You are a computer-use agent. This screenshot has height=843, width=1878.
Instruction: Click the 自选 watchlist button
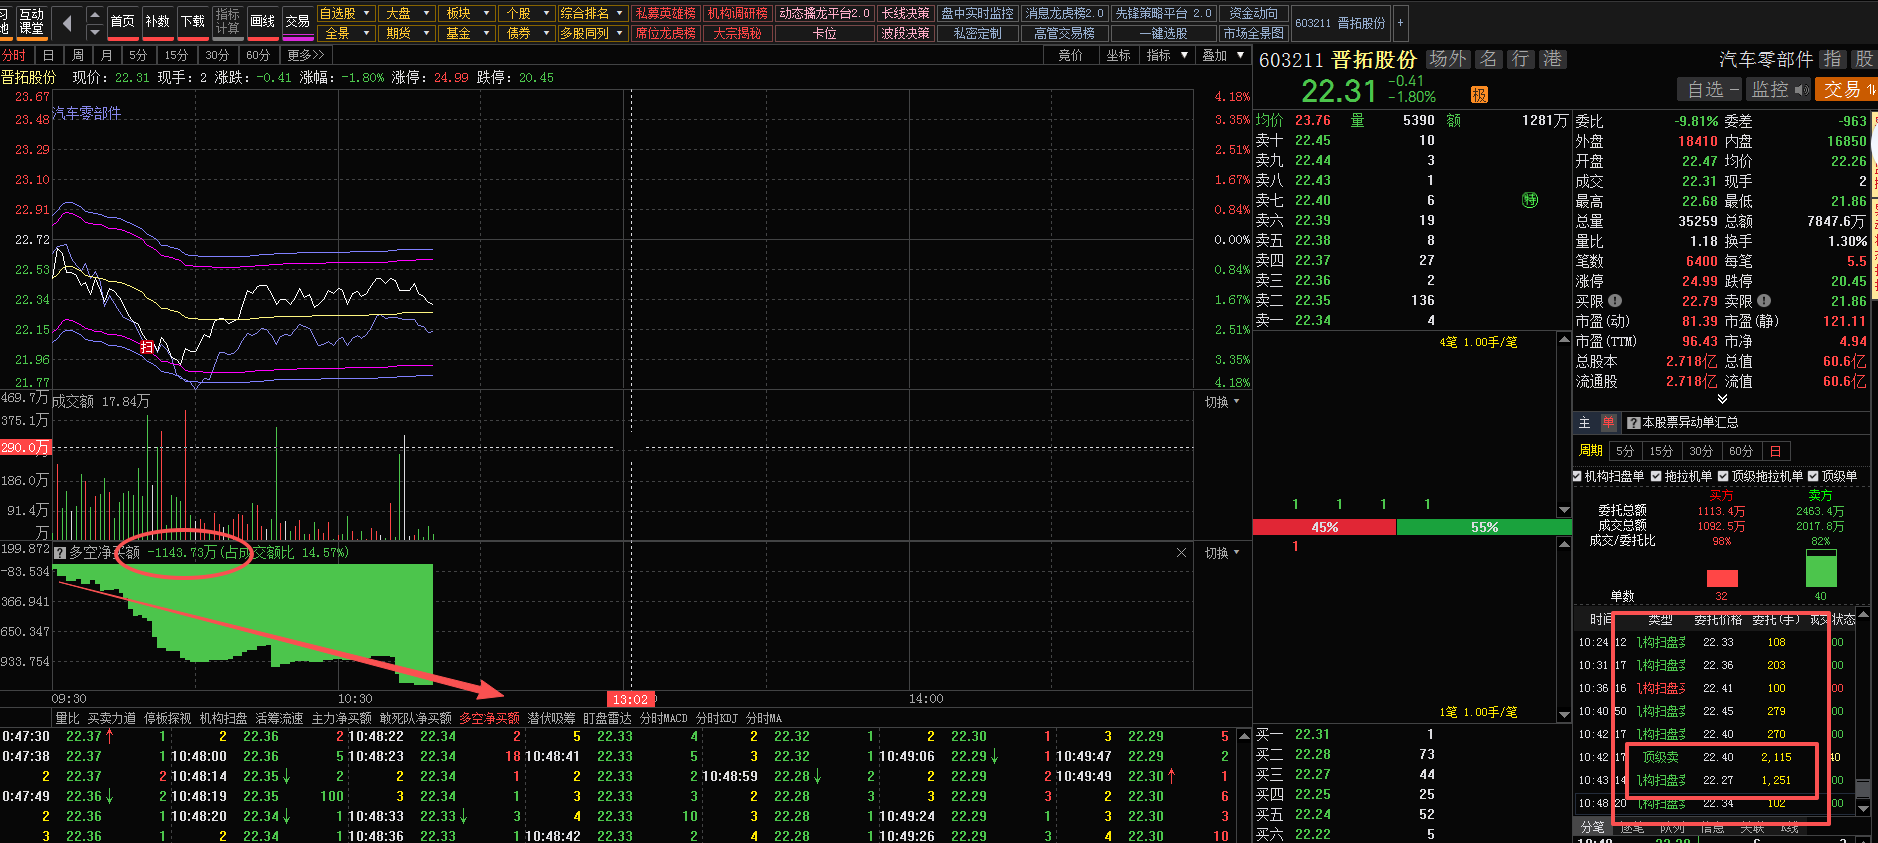(x=1707, y=89)
